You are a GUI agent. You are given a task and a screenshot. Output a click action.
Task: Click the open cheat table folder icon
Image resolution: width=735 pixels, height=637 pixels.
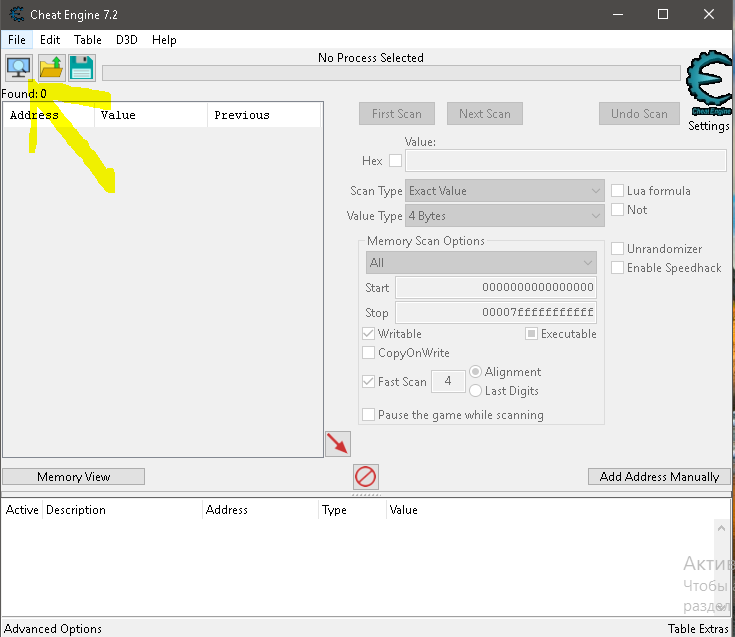[51, 68]
